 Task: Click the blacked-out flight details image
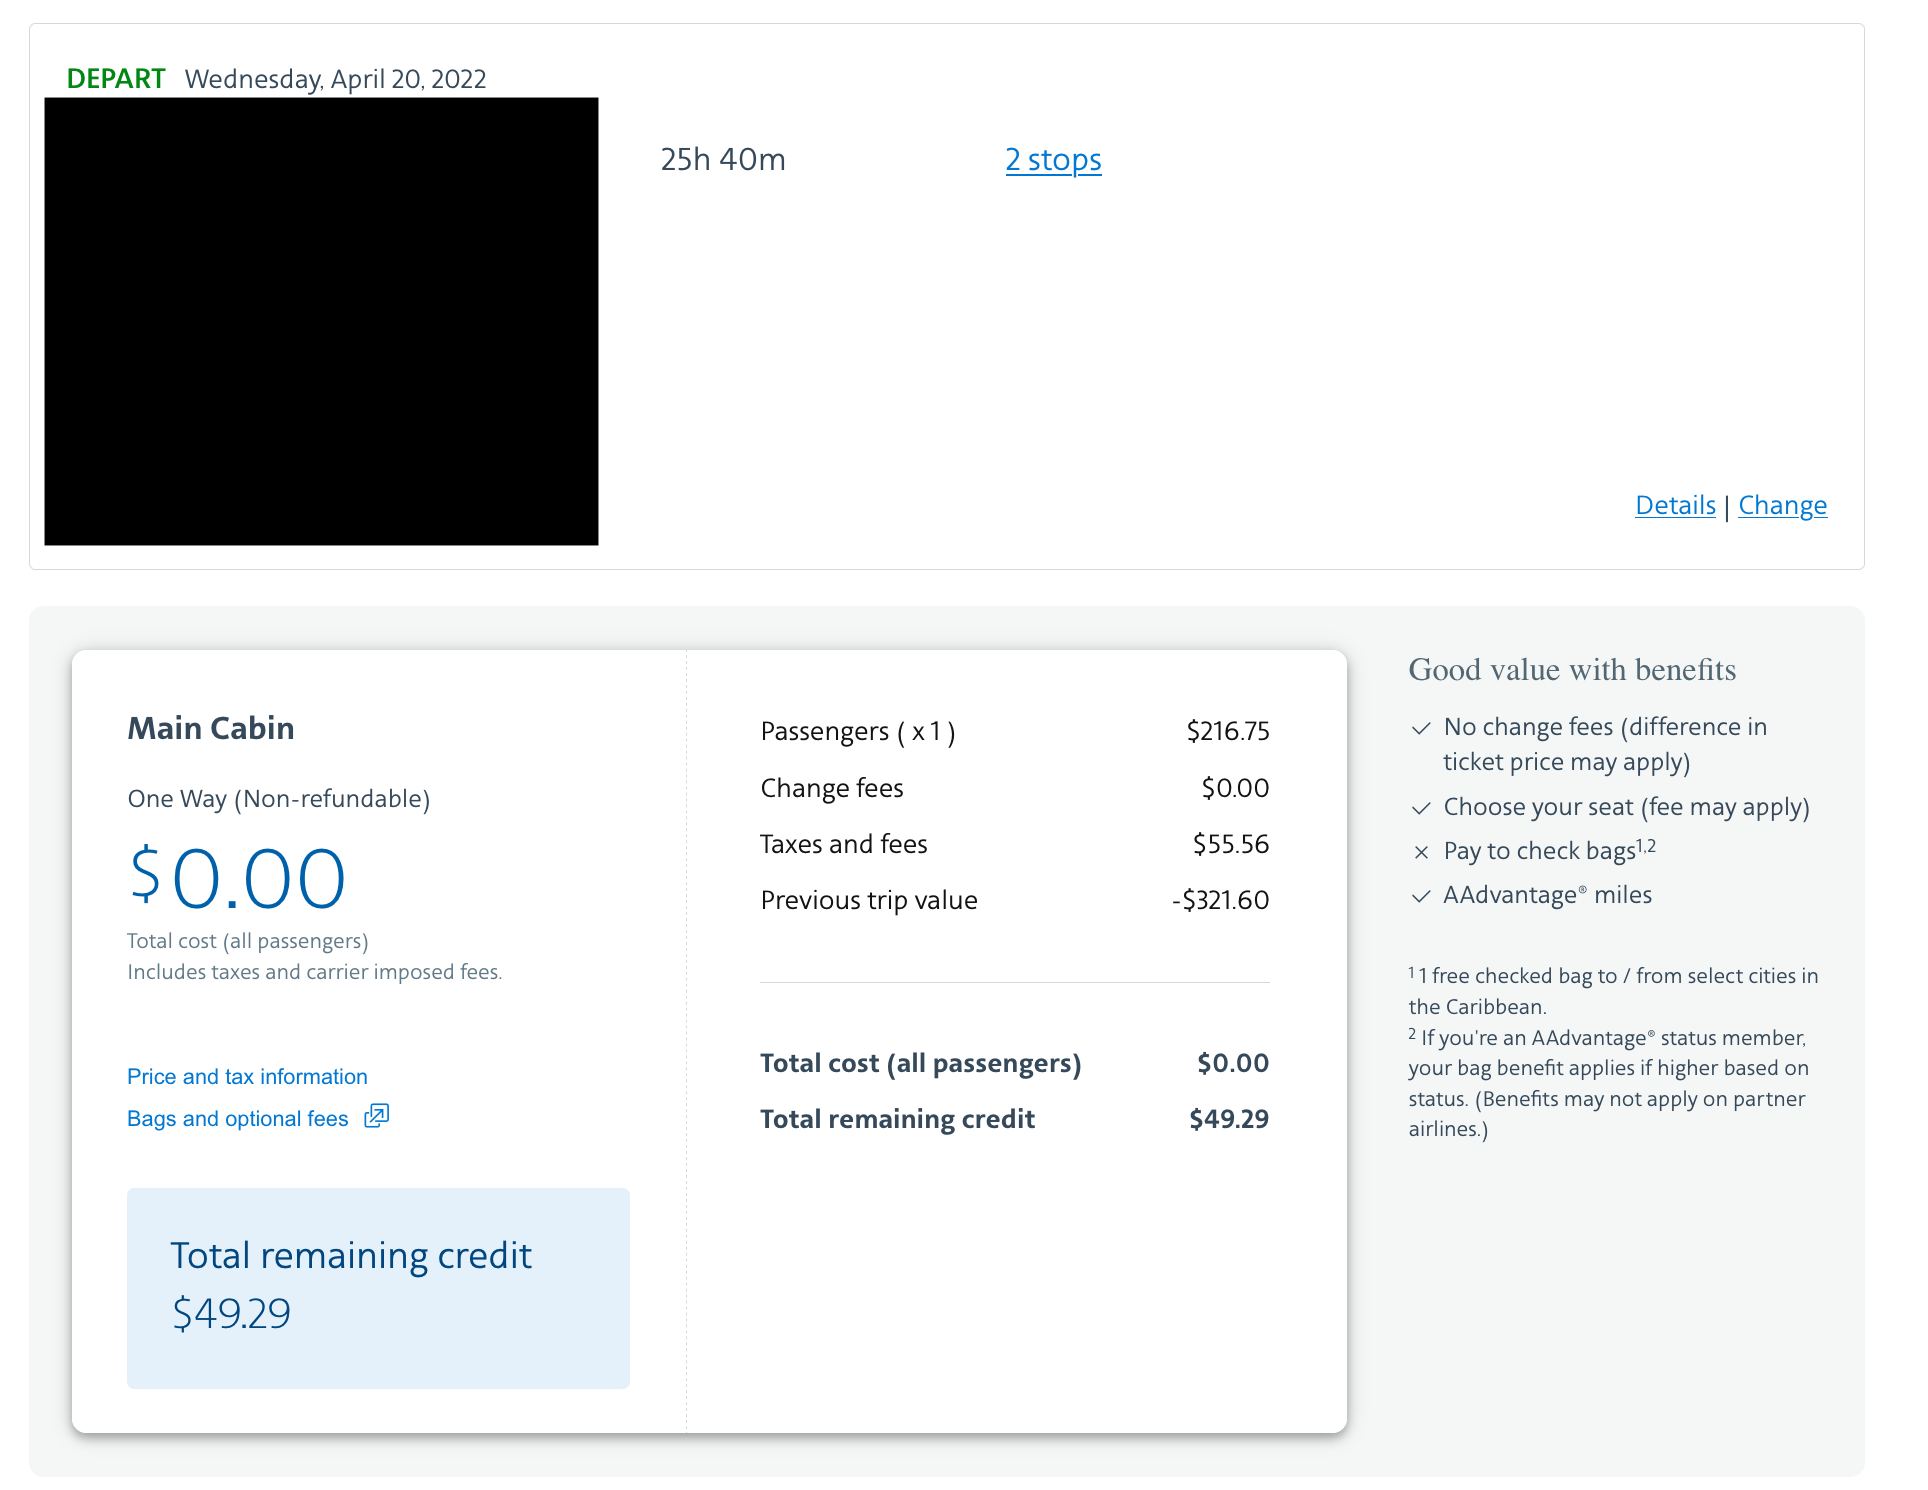coord(321,321)
